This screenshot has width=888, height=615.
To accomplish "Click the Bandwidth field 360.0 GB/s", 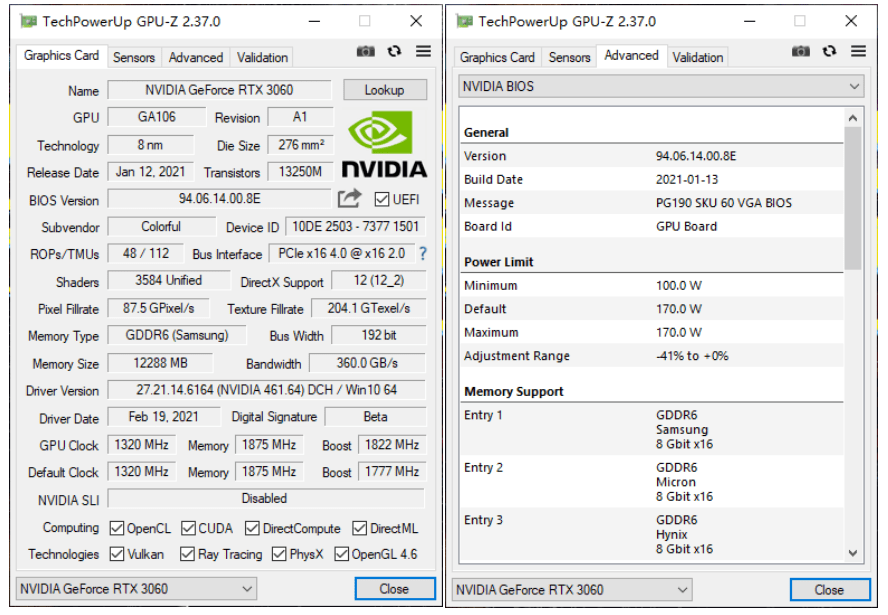I will pyautogui.click(x=367, y=363).
